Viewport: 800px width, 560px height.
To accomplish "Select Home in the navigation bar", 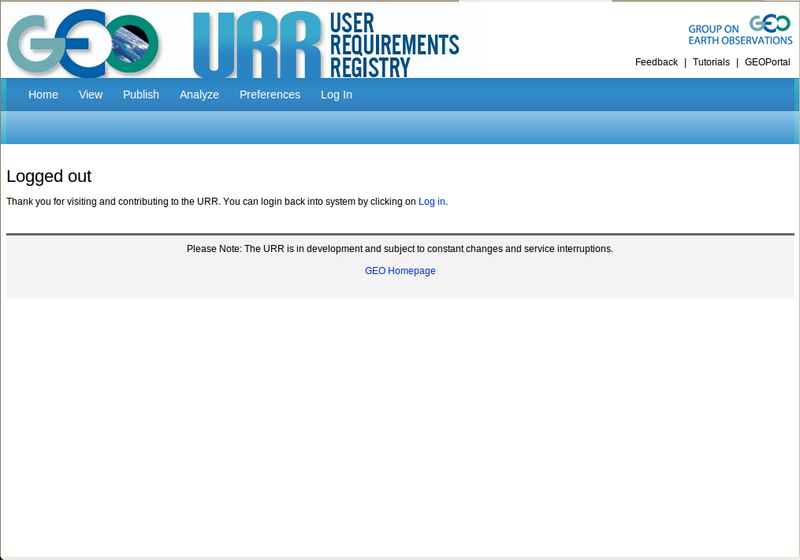I will (43, 95).
